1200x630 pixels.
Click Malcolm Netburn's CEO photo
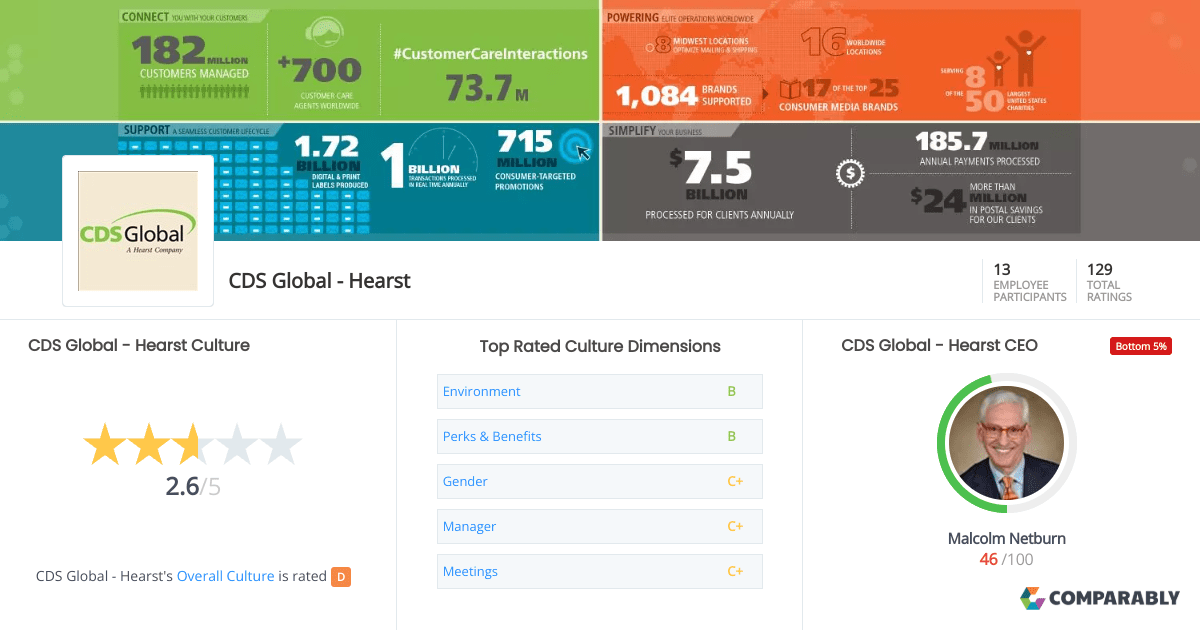tap(1006, 444)
